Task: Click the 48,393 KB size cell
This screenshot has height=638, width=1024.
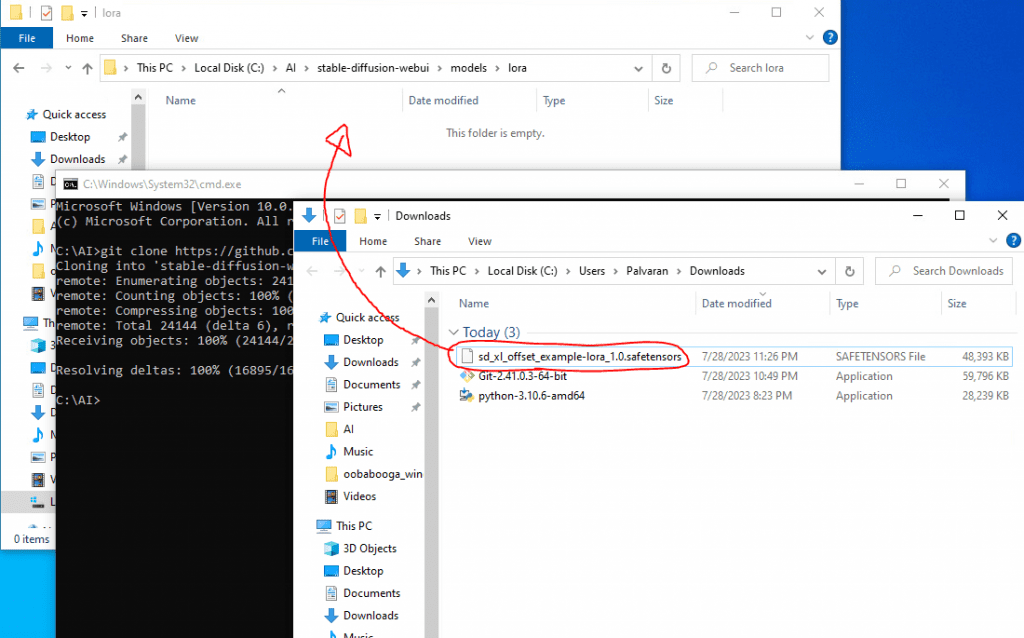Action: click(x=985, y=357)
